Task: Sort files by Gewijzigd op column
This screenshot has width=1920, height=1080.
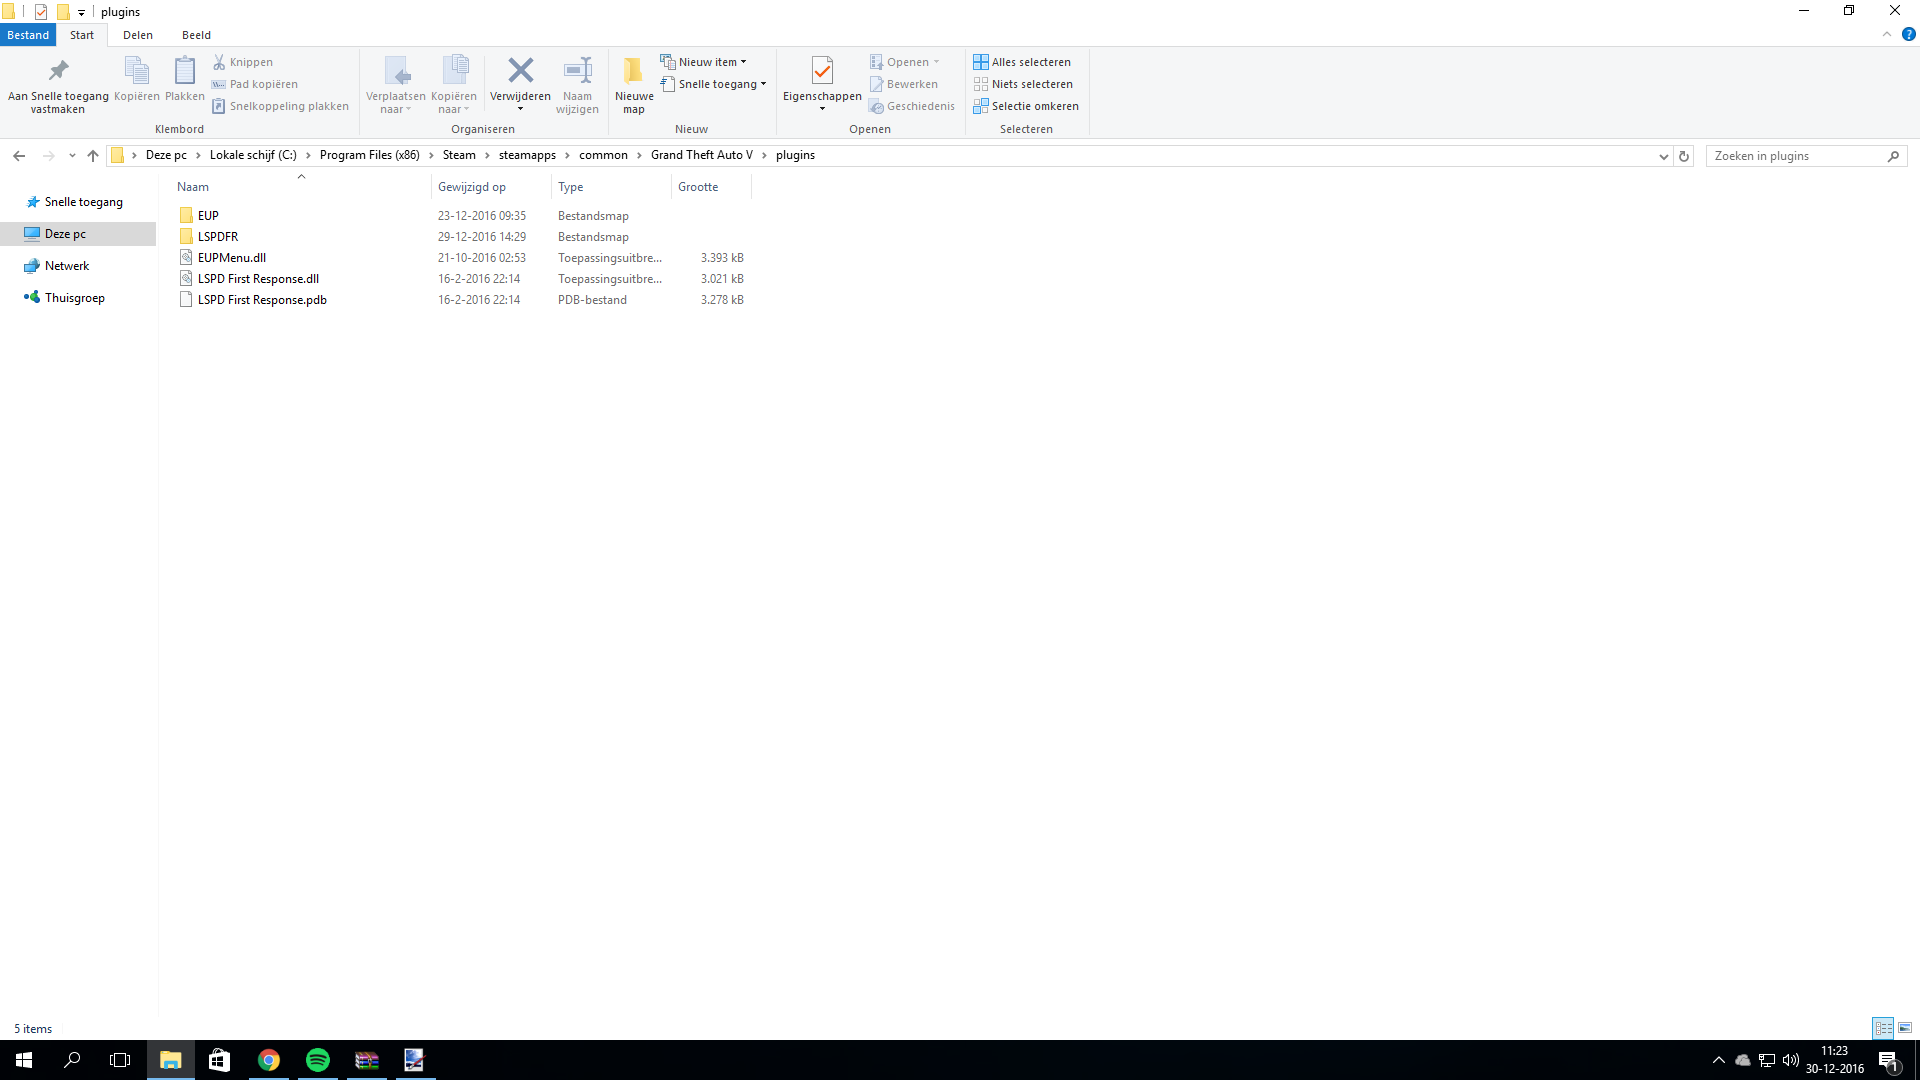Action: click(x=472, y=187)
